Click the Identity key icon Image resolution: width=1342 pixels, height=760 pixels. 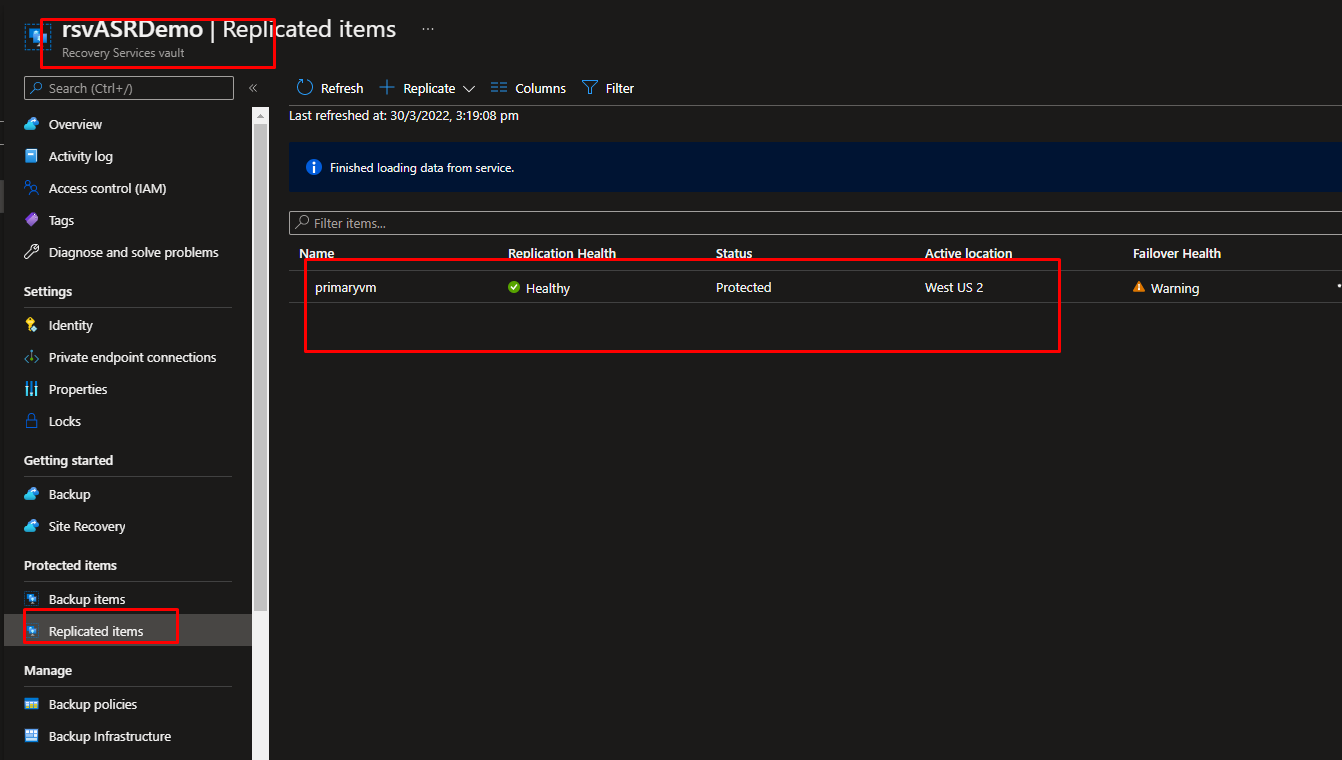coord(32,325)
